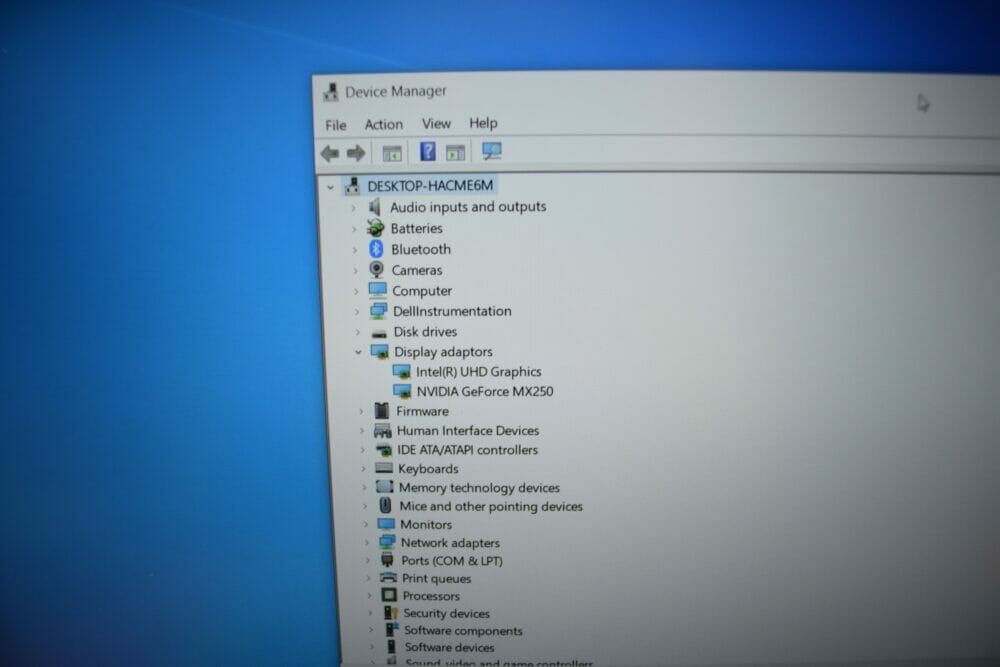Click the Monitors category icon
Image resolution: width=1000 pixels, height=667 pixels.
(386, 524)
